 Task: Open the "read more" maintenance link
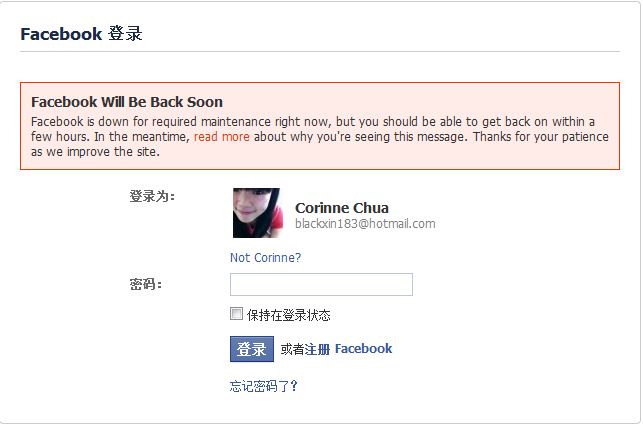pyautogui.click(x=221, y=137)
